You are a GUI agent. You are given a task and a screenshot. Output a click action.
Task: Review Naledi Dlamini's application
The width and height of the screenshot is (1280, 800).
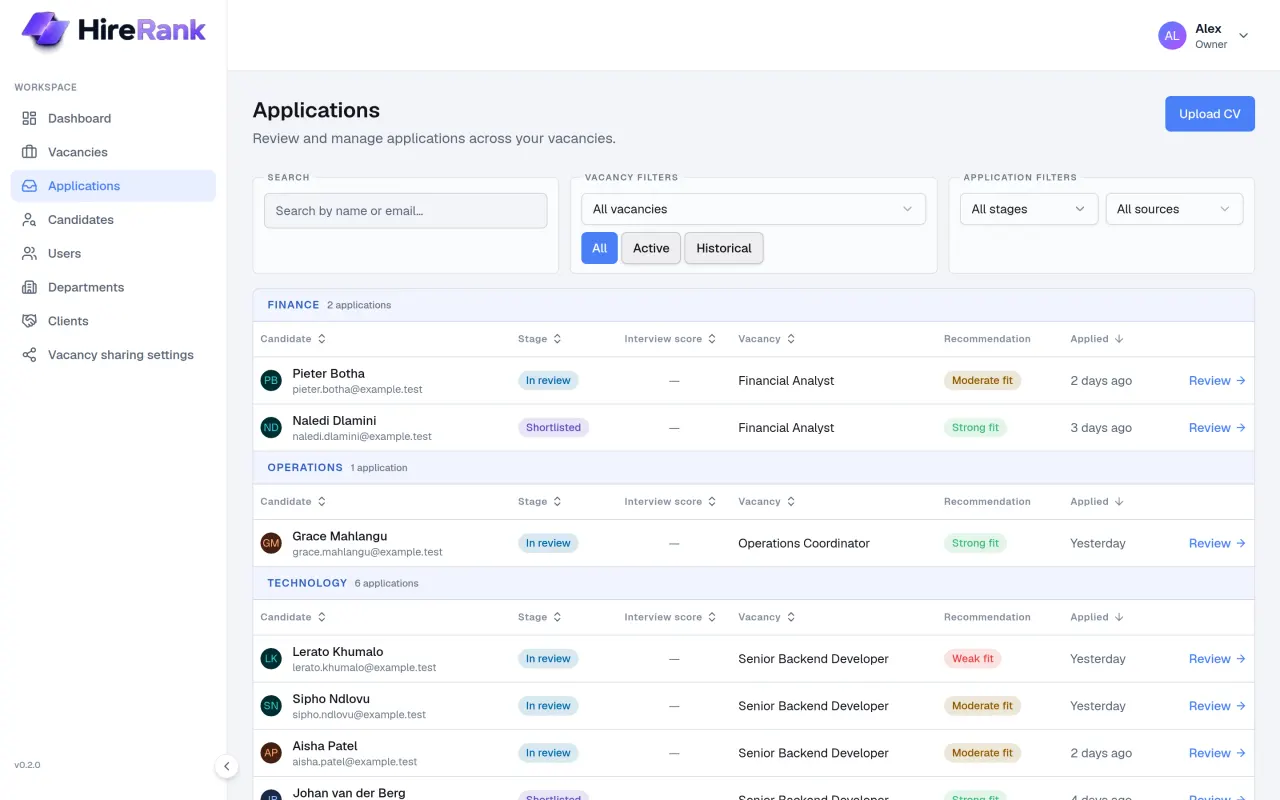pyautogui.click(x=1217, y=428)
